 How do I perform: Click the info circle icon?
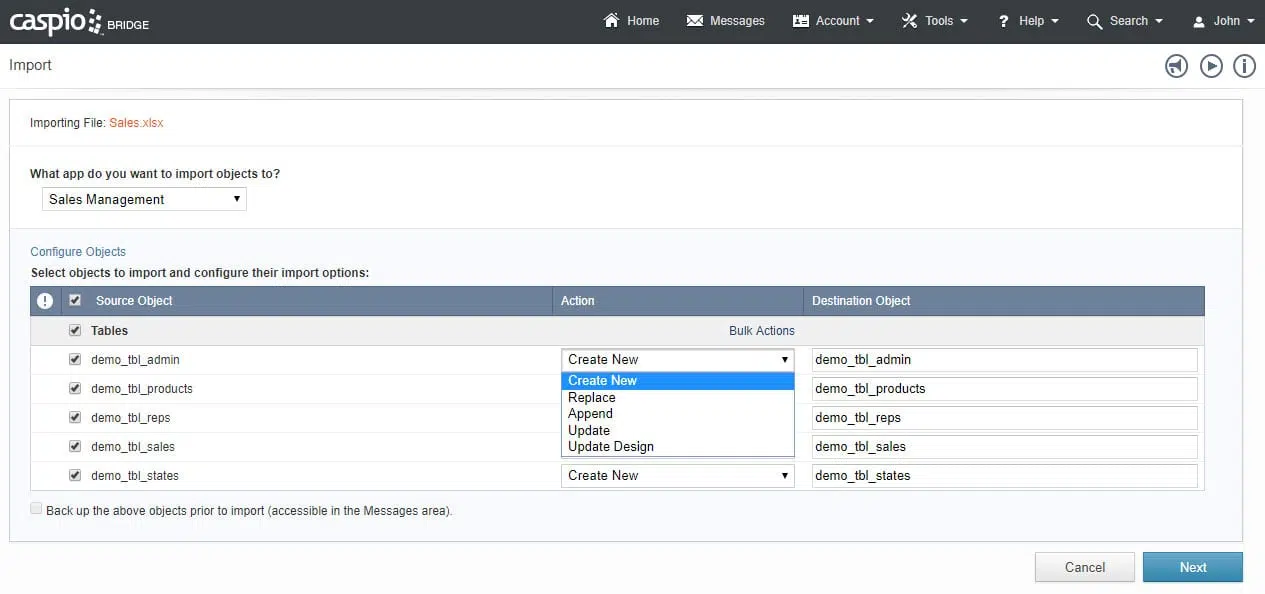[x=1244, y=66]
